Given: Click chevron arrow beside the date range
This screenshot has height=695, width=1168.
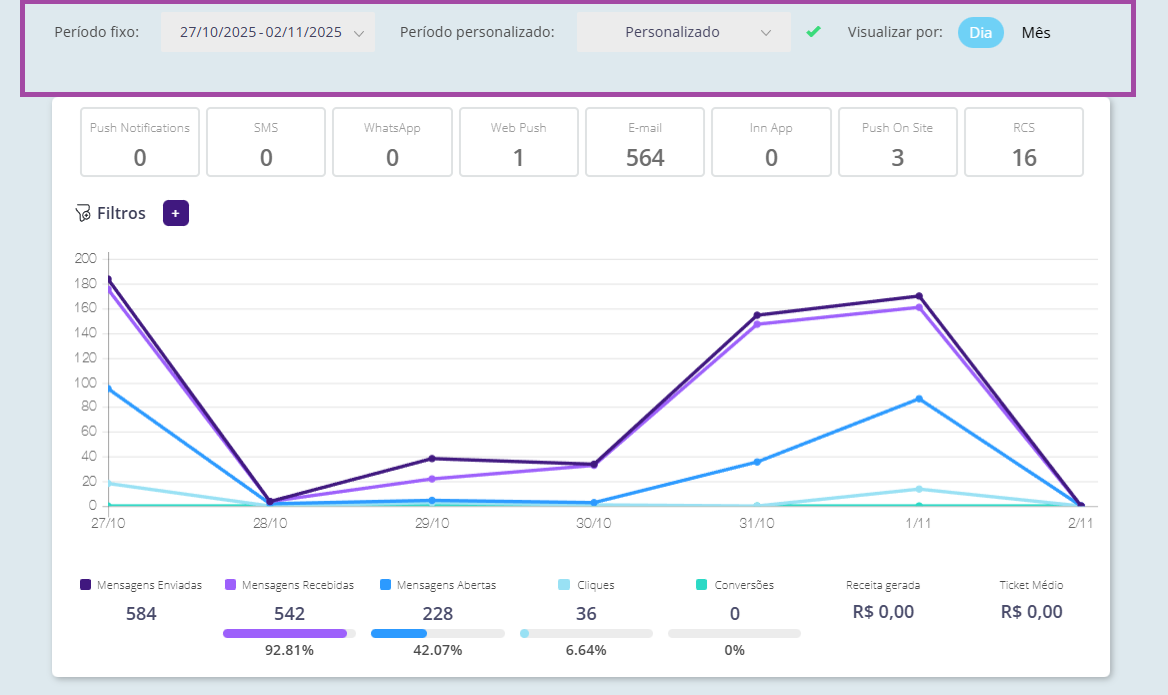Looking at the screenshot, I should 359,33.
